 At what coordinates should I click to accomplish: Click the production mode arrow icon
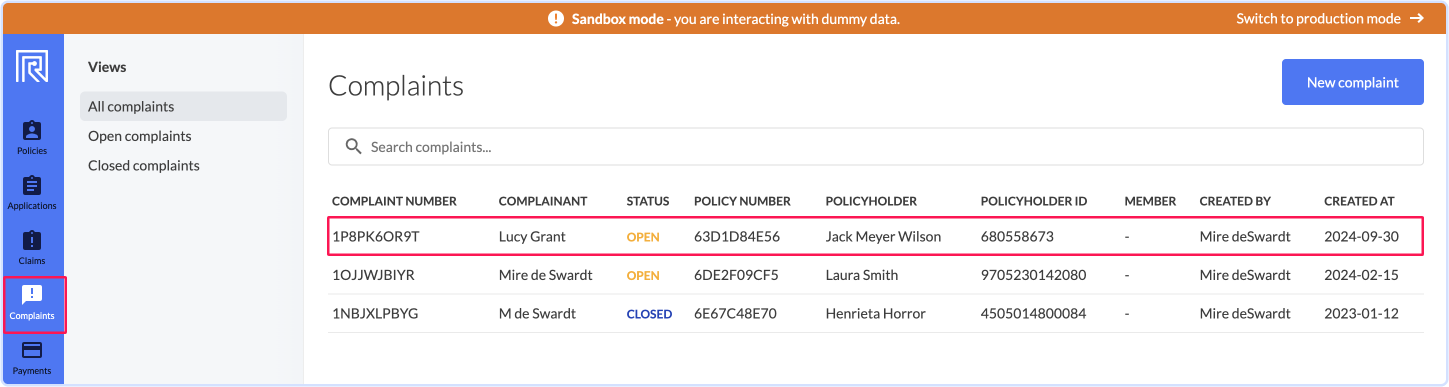[x=1416, y=18]
